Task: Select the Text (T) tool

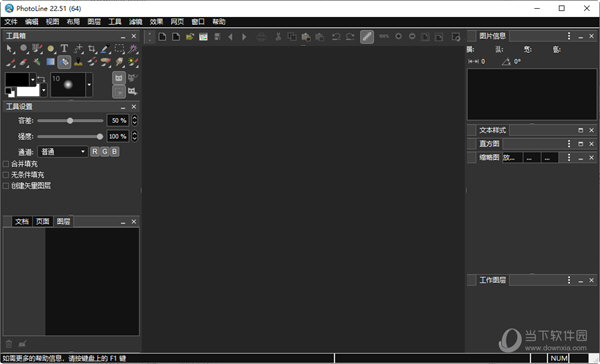Action: (x=64, y=49)
